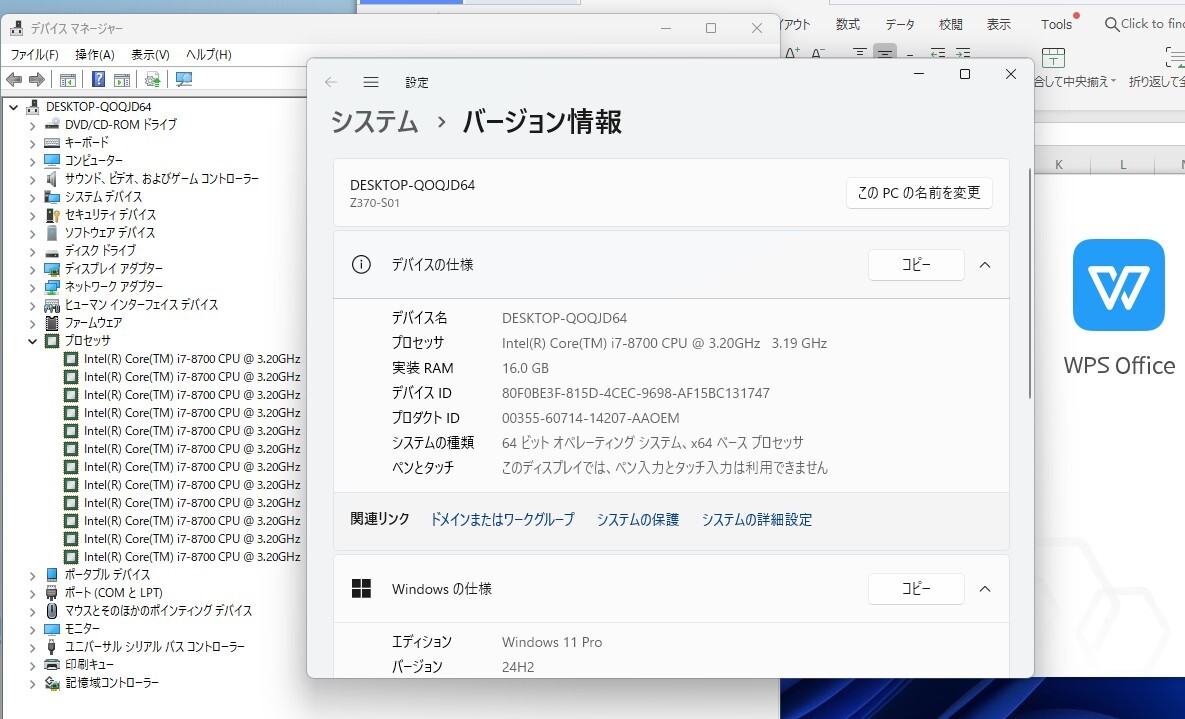Viewport: 1185px width, 719px height.
Task: Expand DVD/CD-ROM ドライブ node
Action: pyautogui.click(x=32, y=125)
